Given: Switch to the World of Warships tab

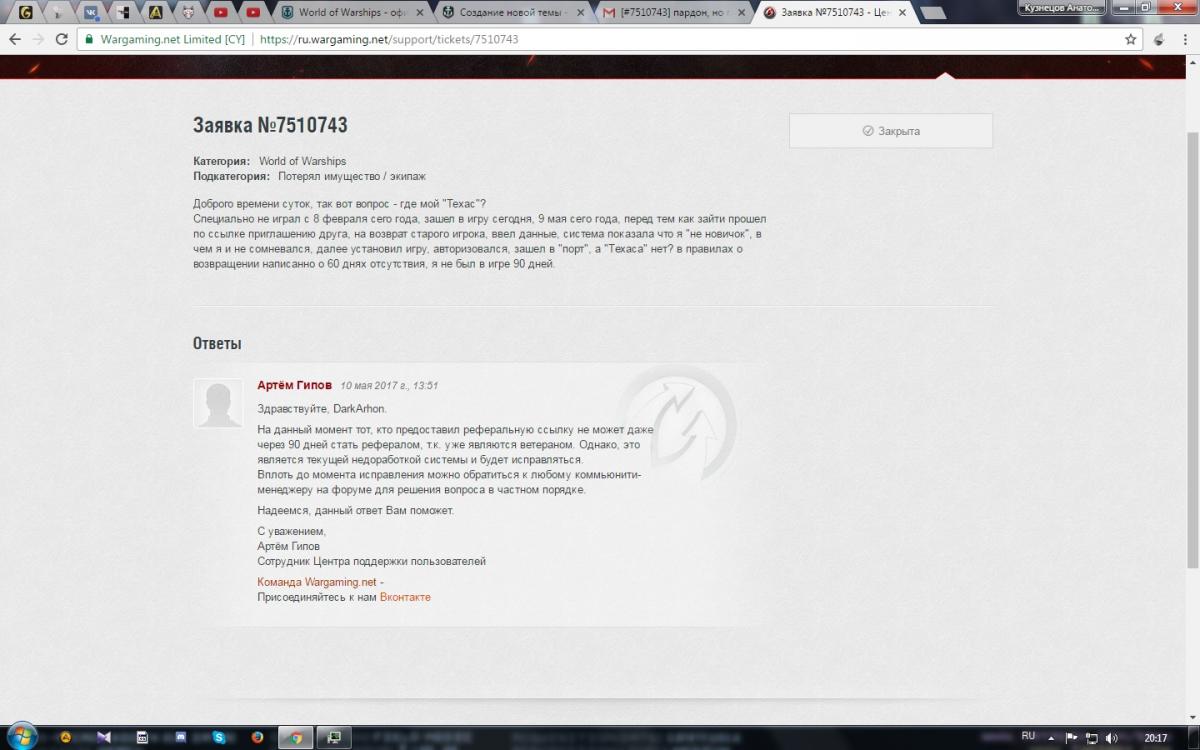Looking at the screenshot, I should (353, 13).
